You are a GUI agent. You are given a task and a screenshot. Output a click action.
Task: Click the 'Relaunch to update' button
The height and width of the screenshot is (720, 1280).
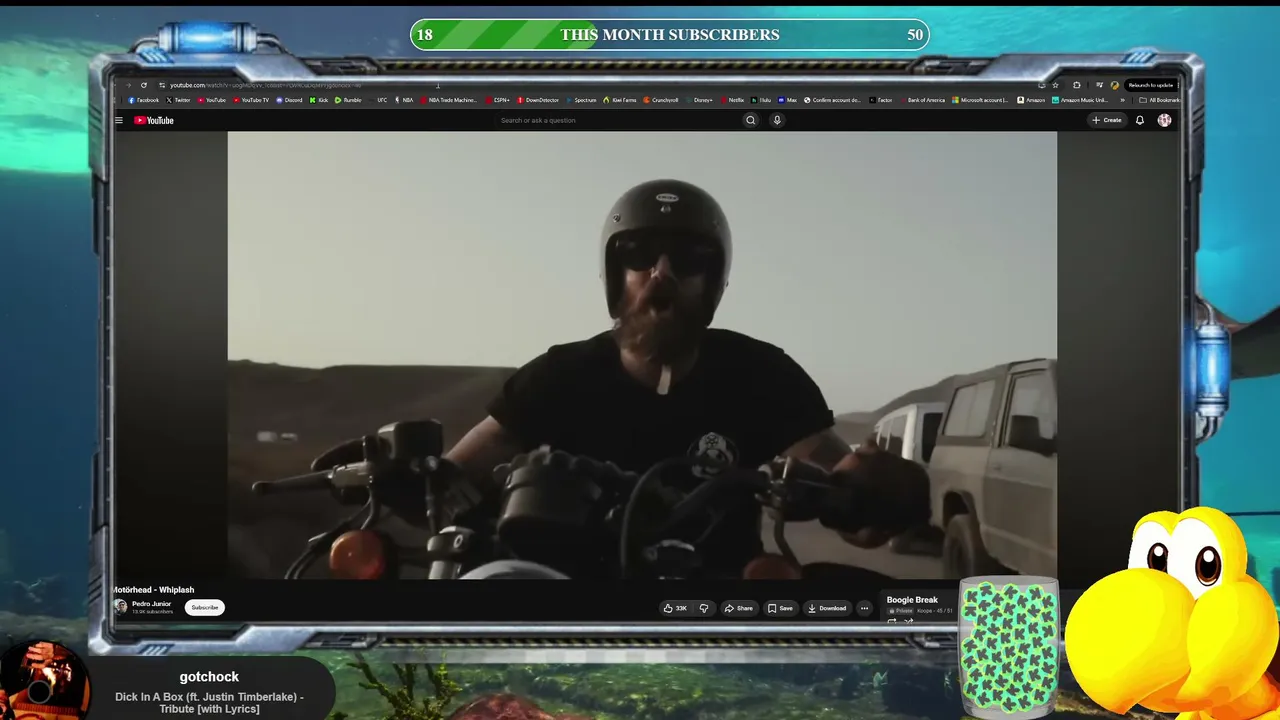click(1150, 85)
